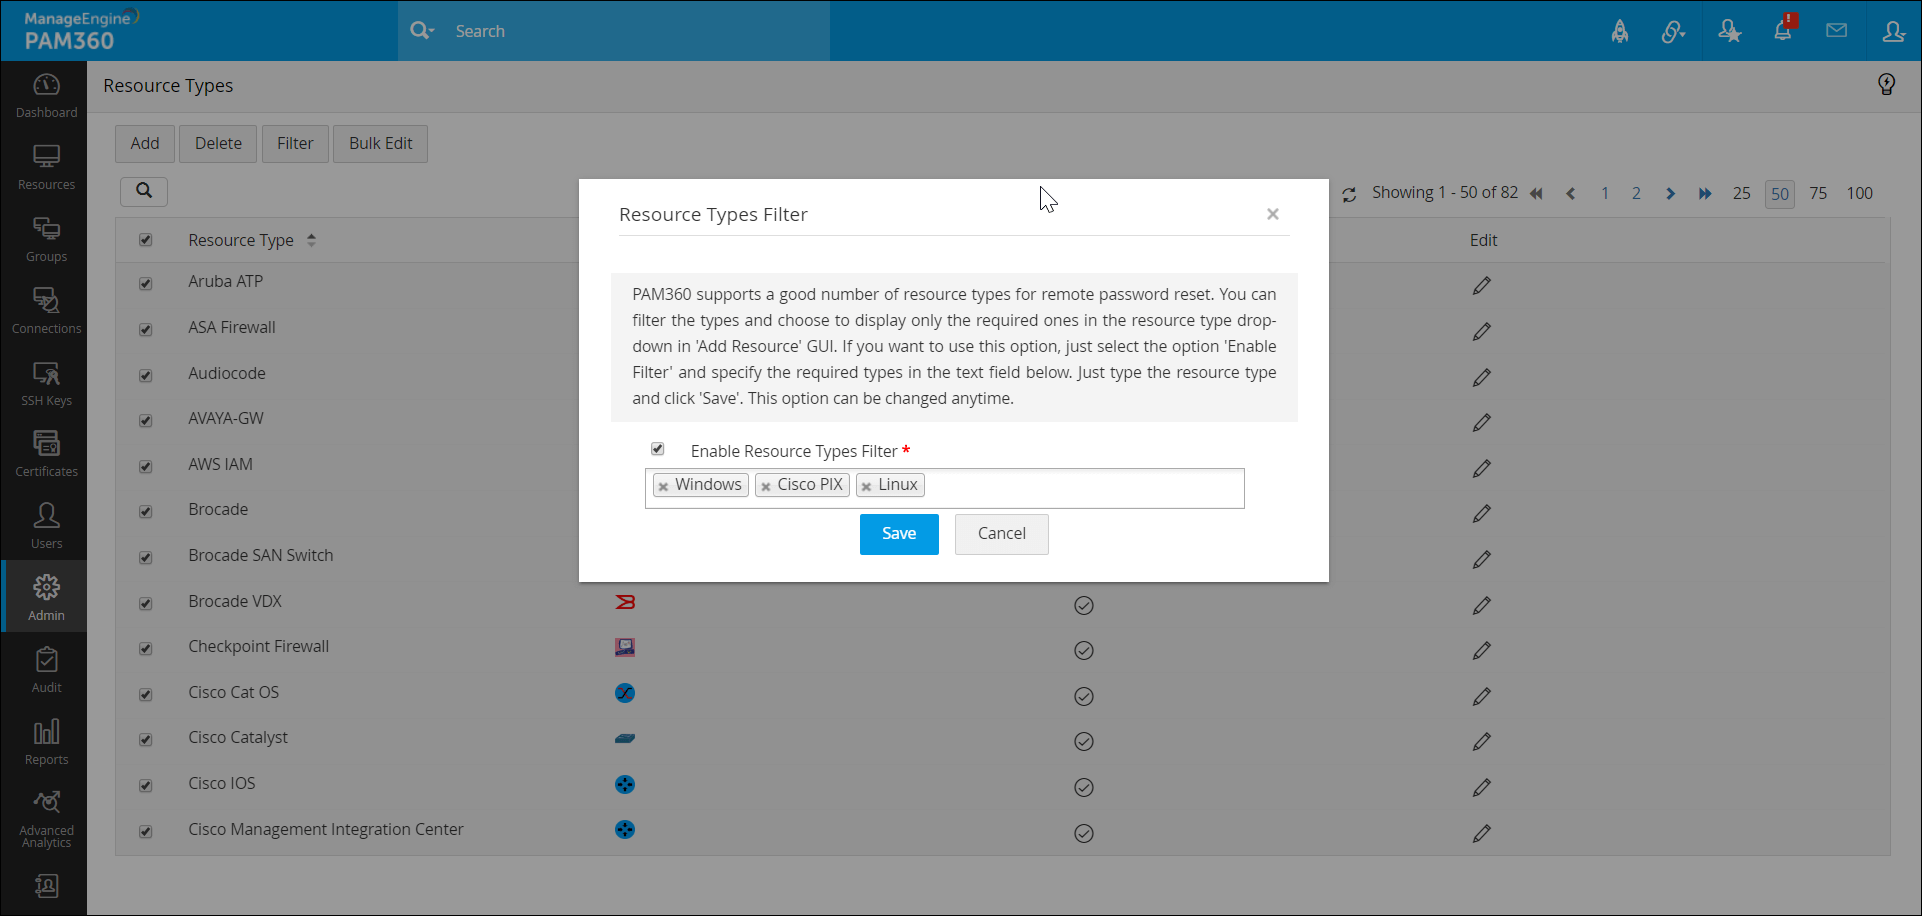Click the Add button

(x=145, y=144)
